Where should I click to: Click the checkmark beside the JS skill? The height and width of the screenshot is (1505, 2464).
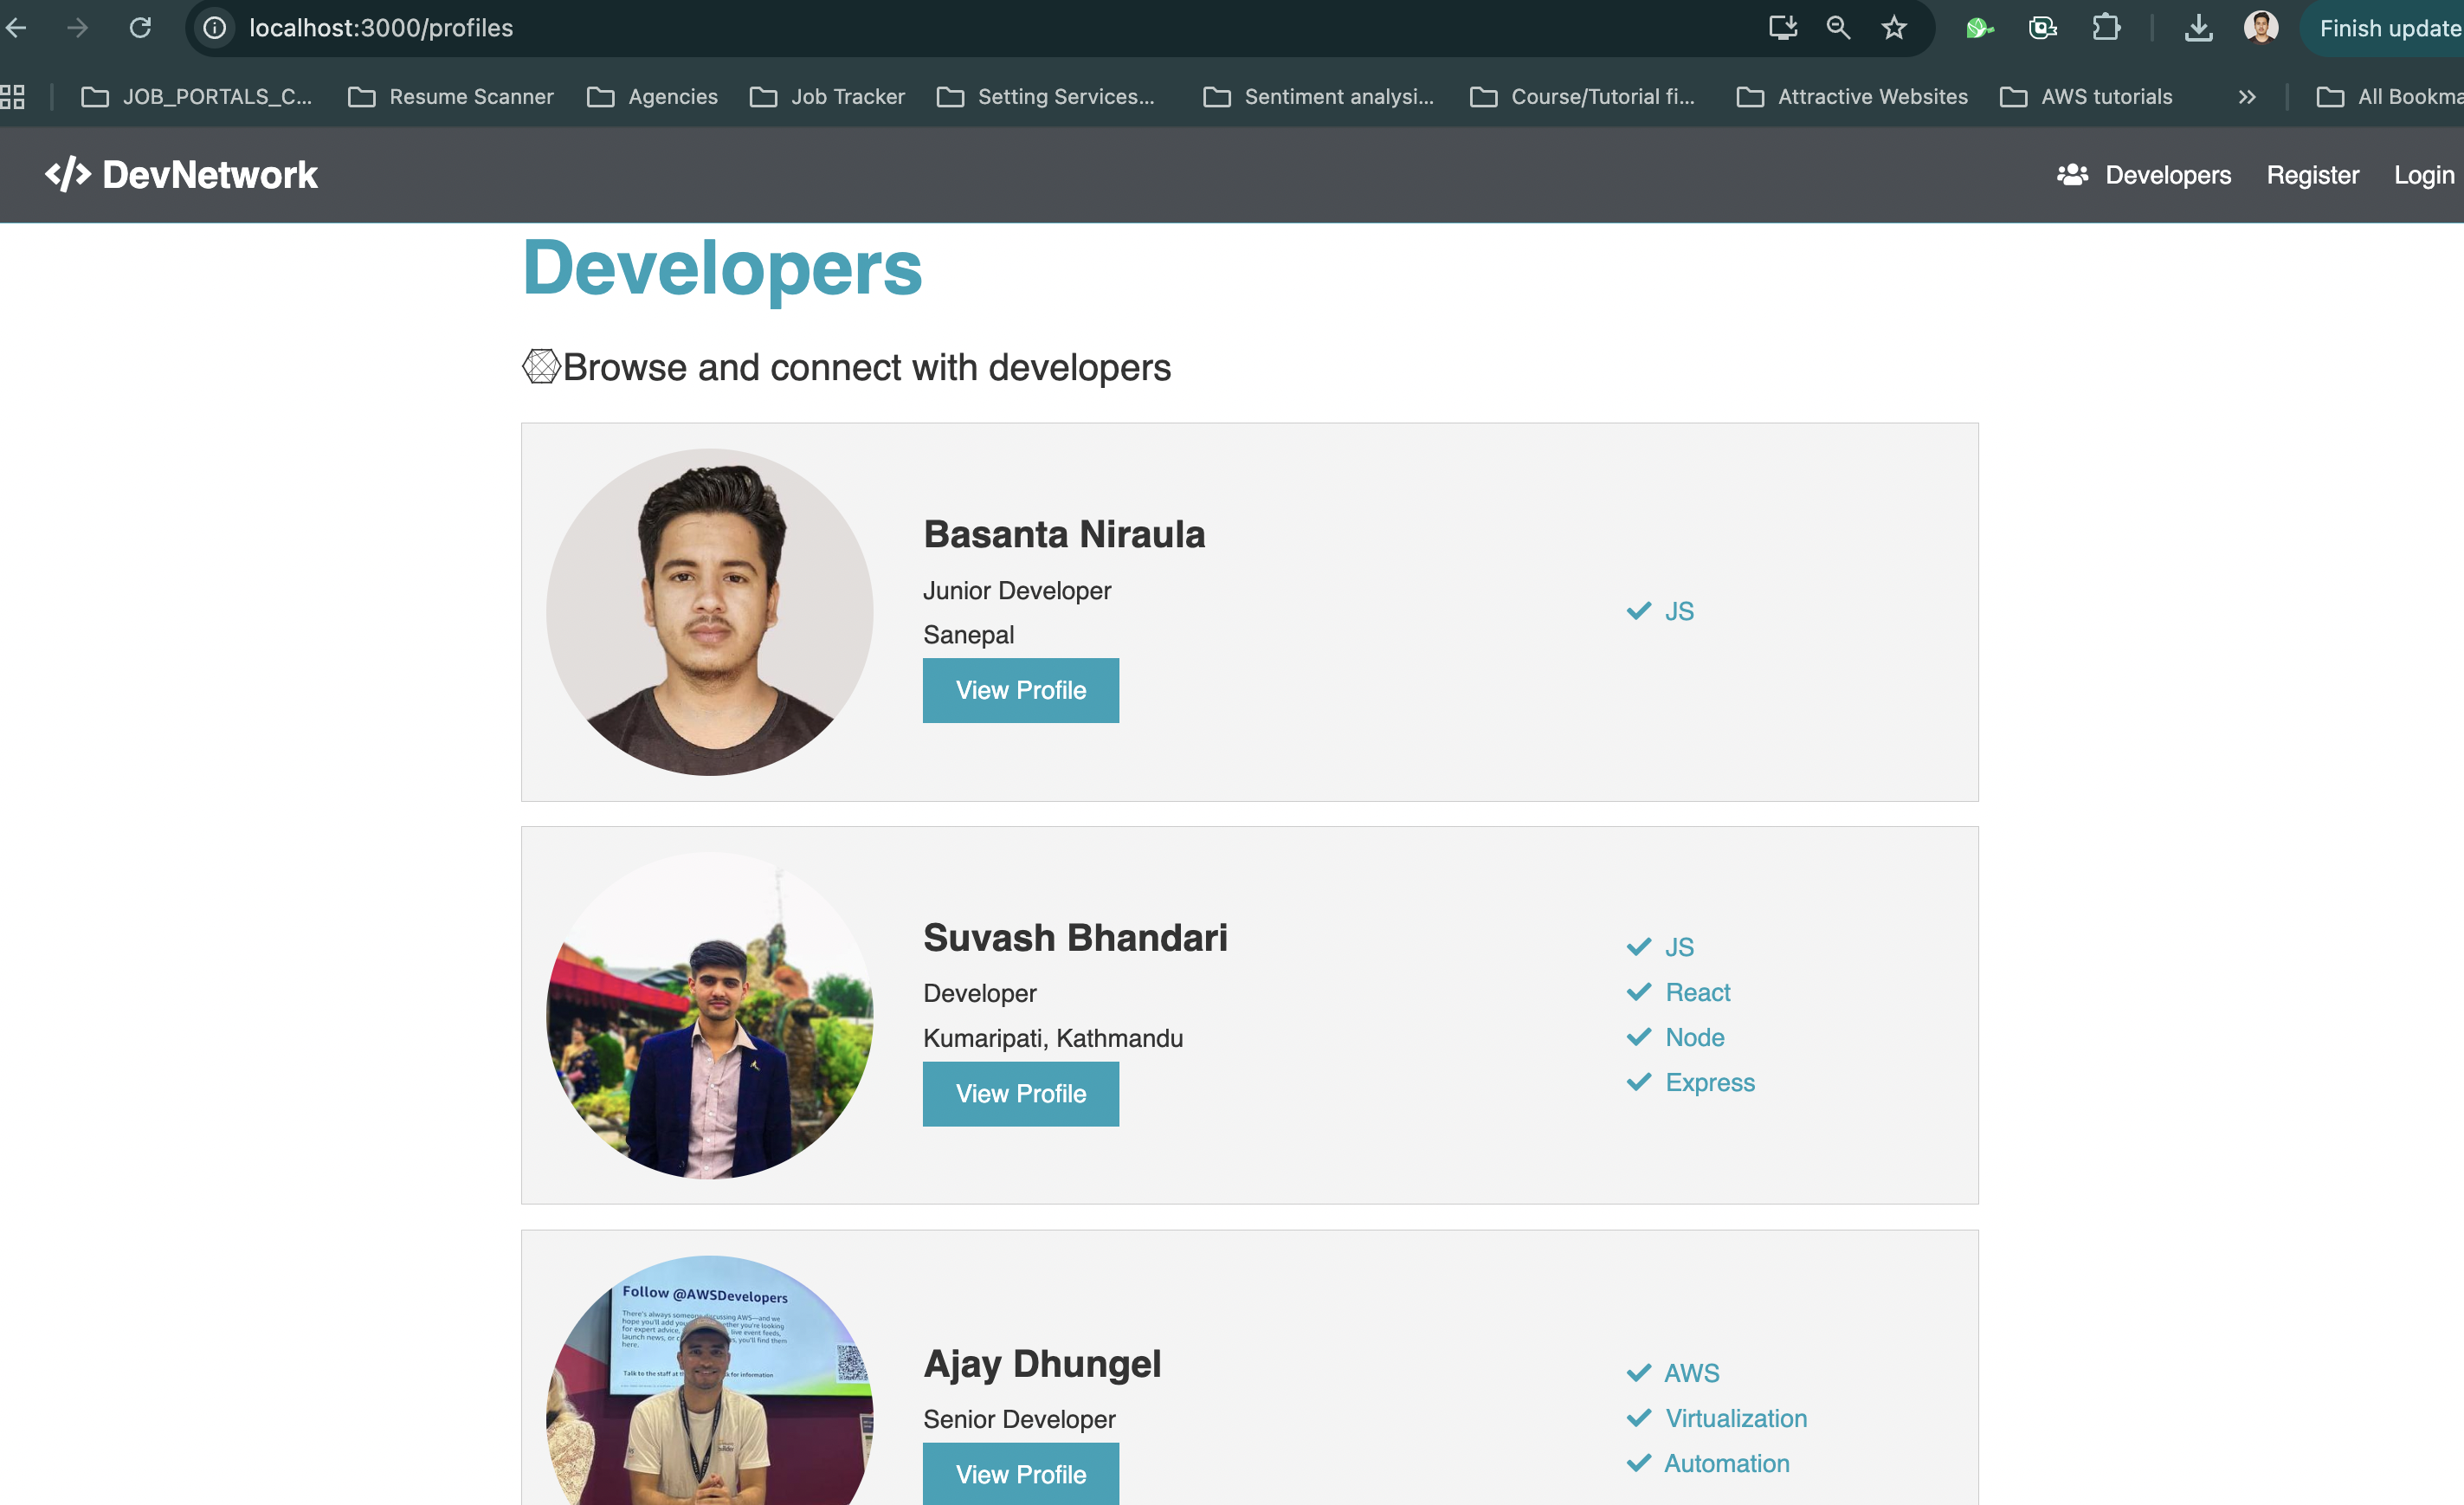(1637, 610)
